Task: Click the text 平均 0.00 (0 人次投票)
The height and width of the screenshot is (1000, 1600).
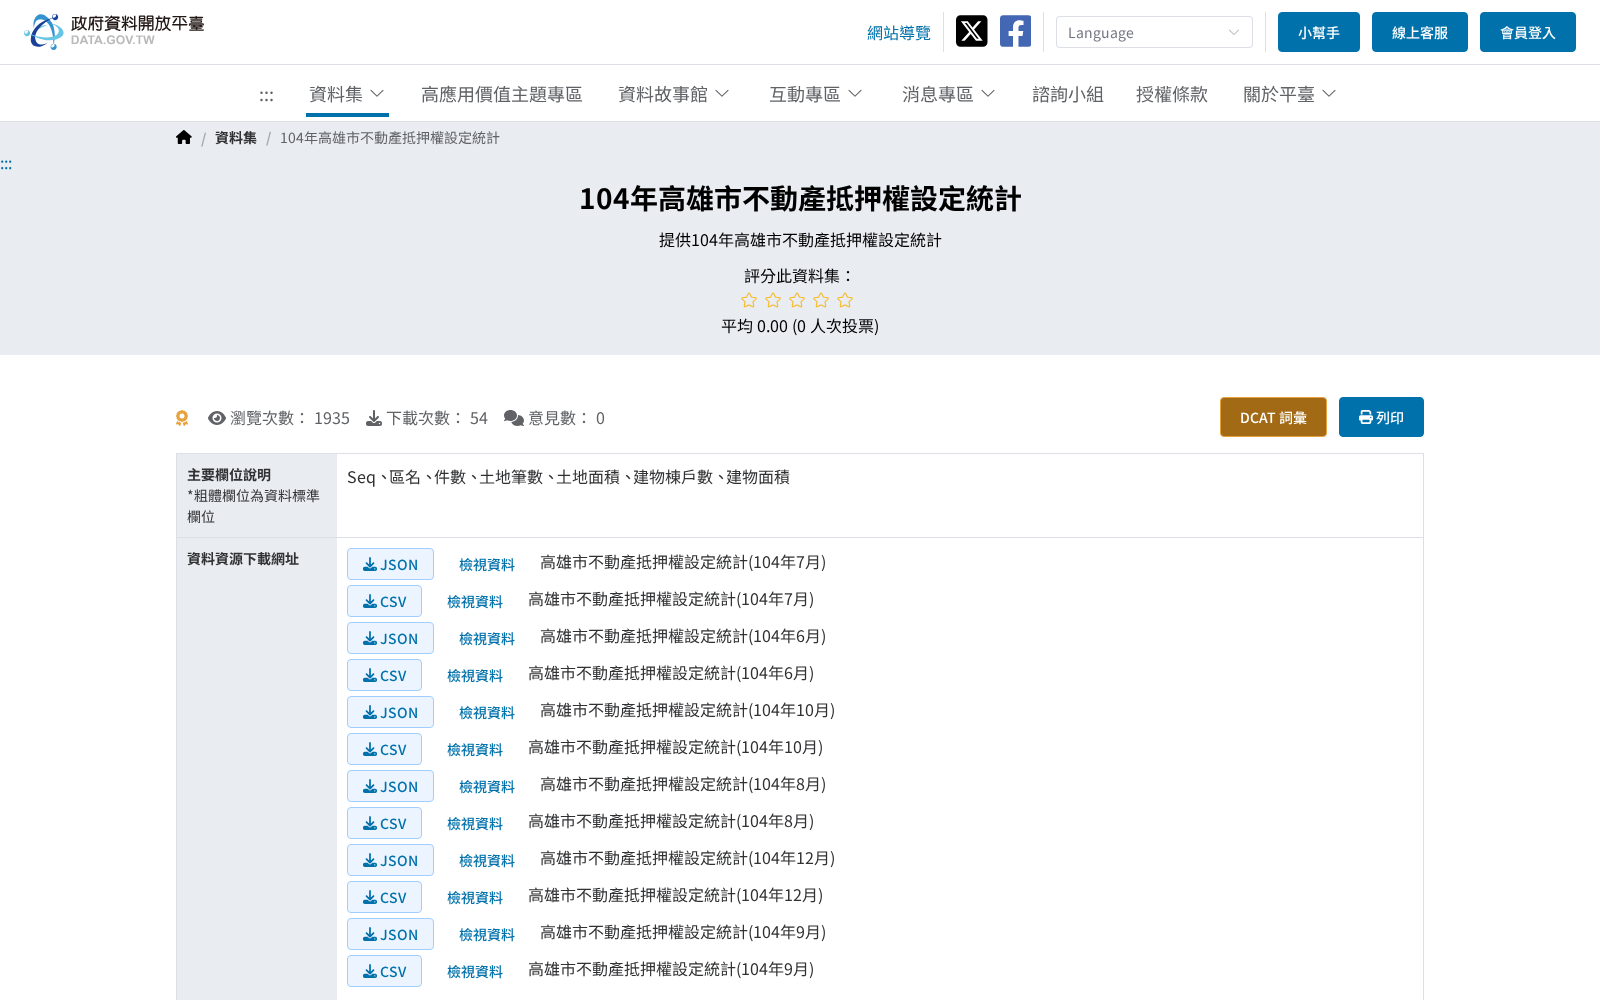Action: [800, 326]
